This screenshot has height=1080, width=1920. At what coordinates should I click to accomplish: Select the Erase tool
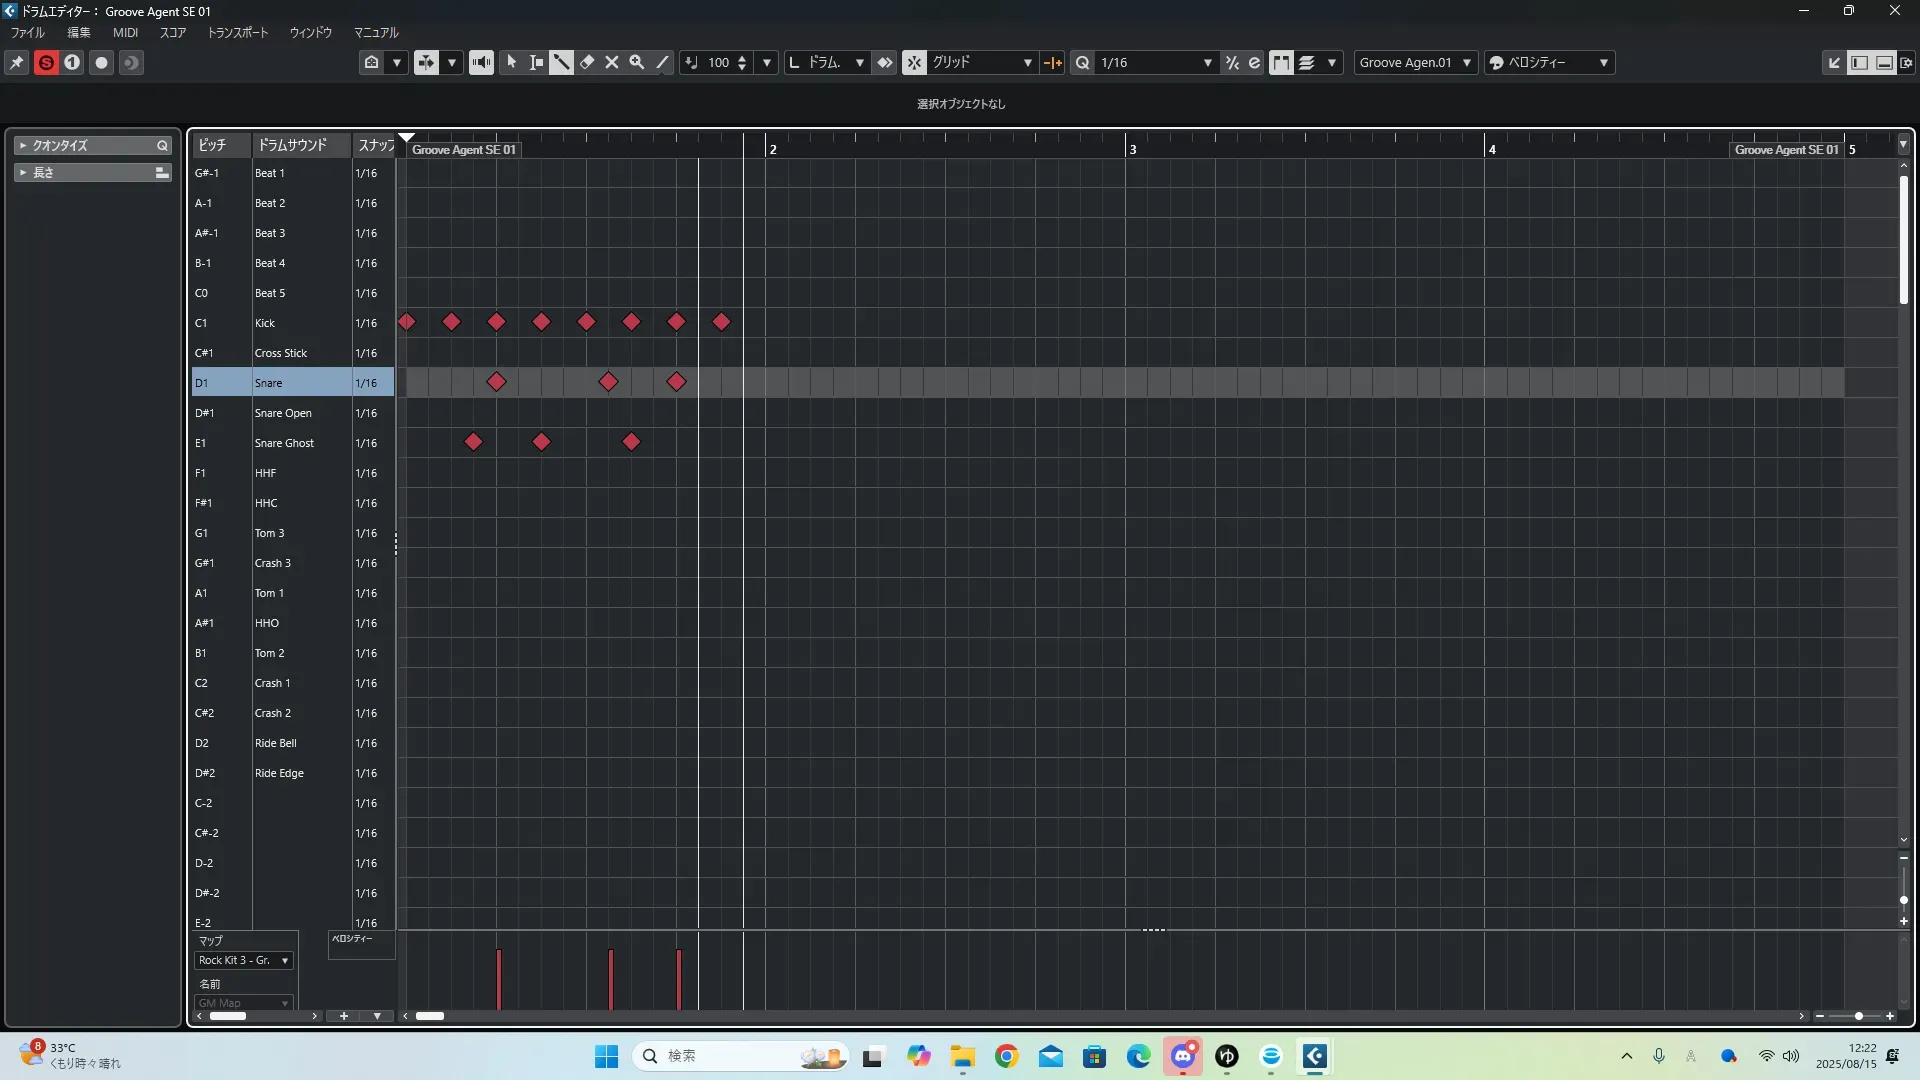point(587,62)
